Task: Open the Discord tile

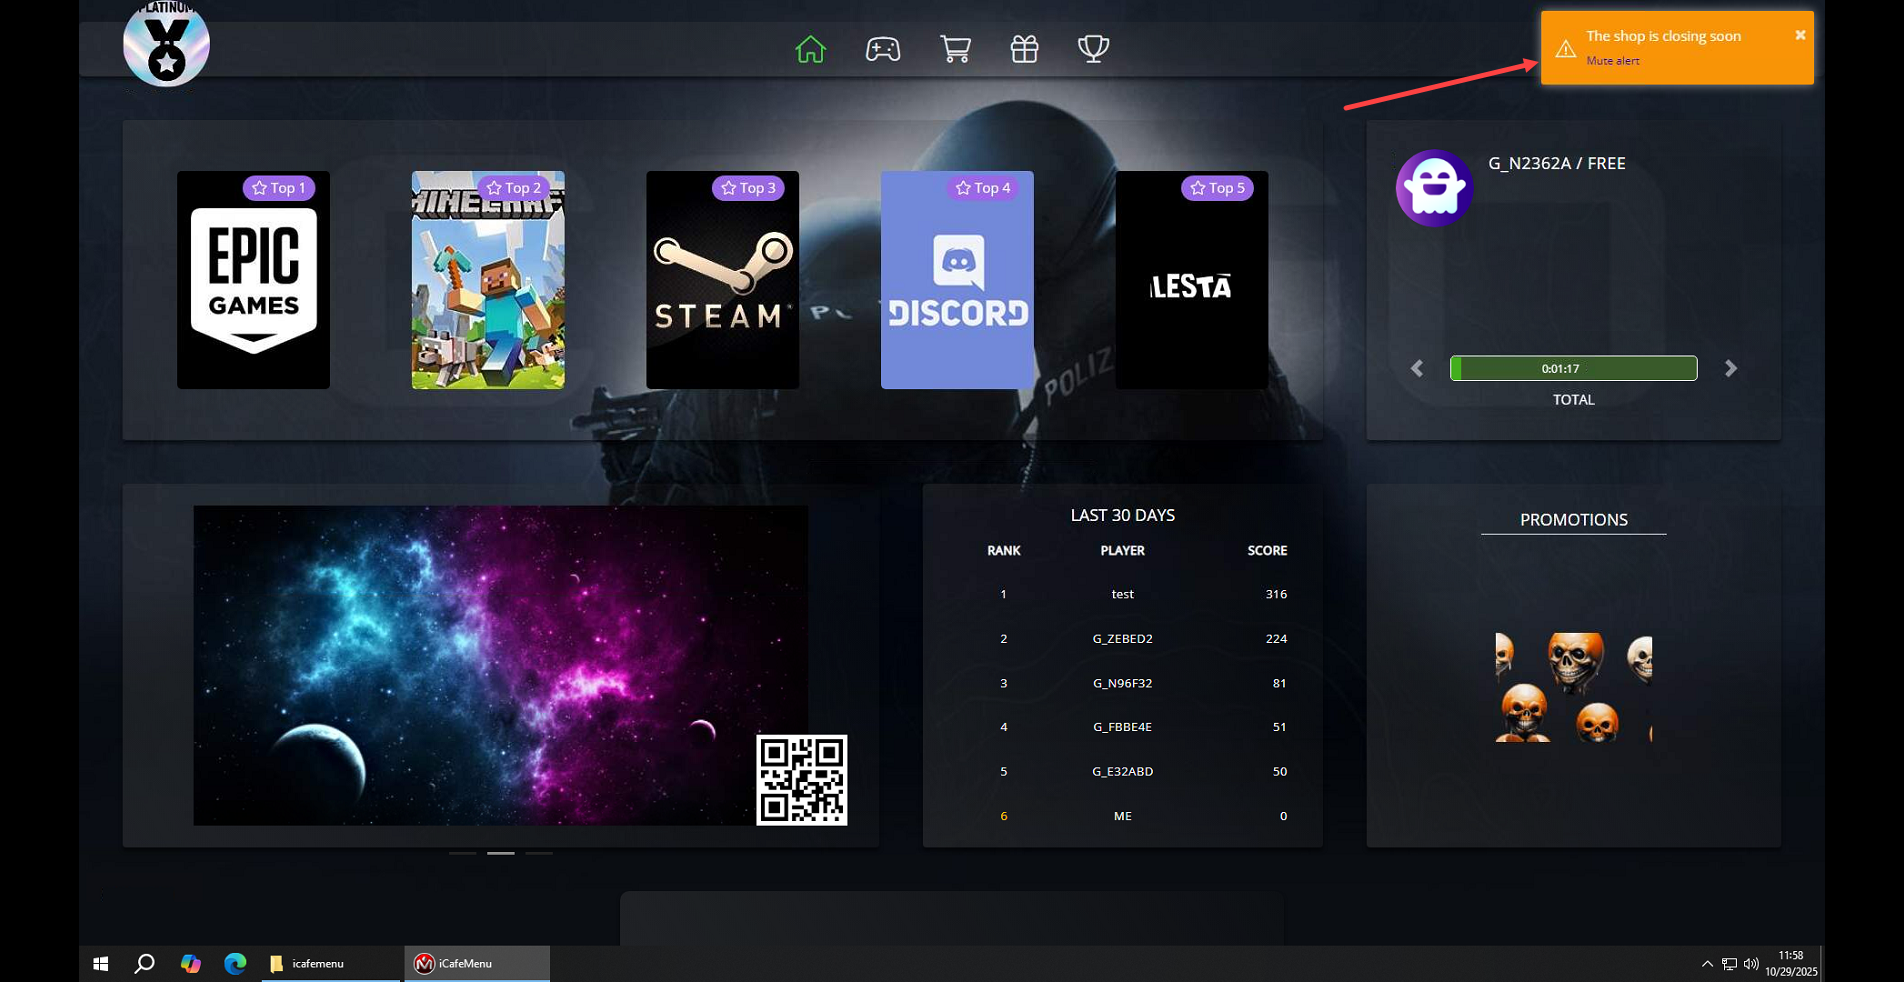Action: point(957,280)
